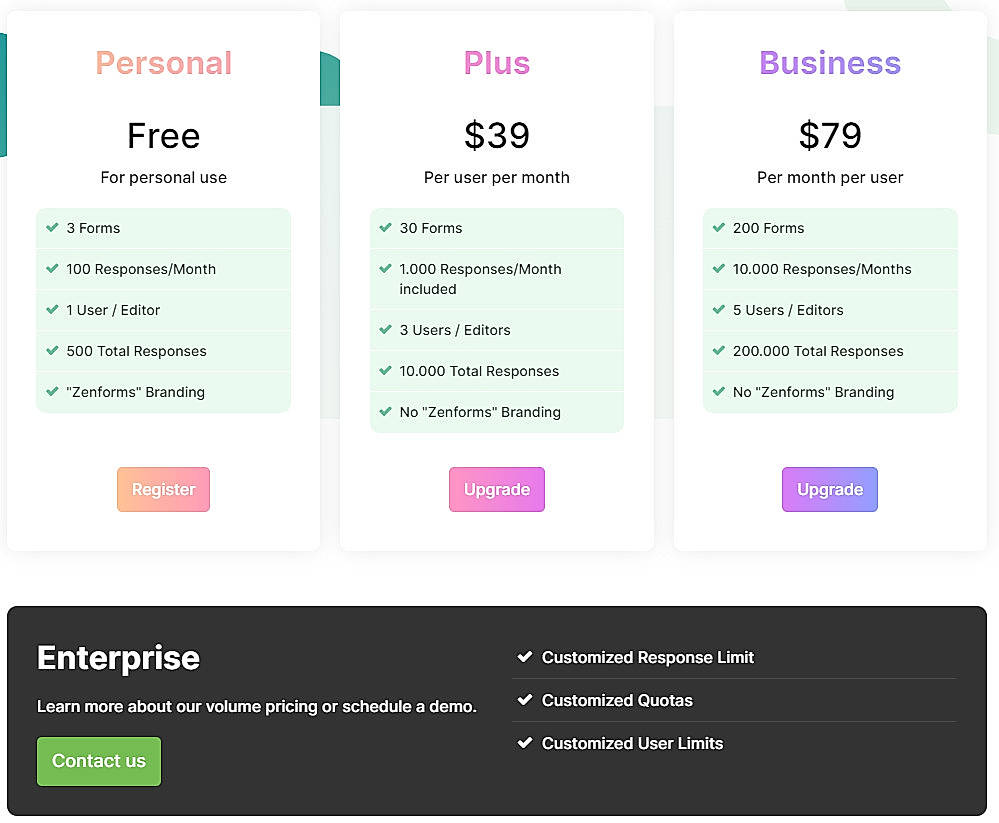Image resolution: width=999 pixels, height=823 pixels.
Task: Click the checkmark beside "No "Zenforms" Branding" in Business
Action: 718,392
